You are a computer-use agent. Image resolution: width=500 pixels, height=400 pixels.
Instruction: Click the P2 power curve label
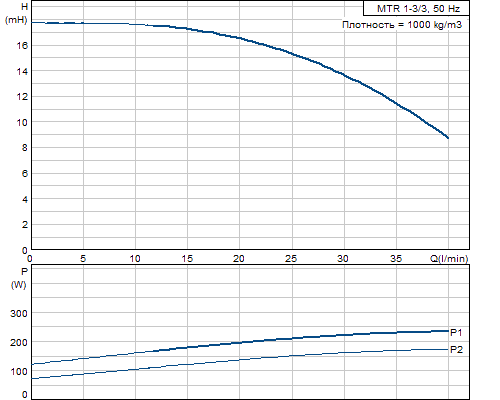[x=456, y=350]
